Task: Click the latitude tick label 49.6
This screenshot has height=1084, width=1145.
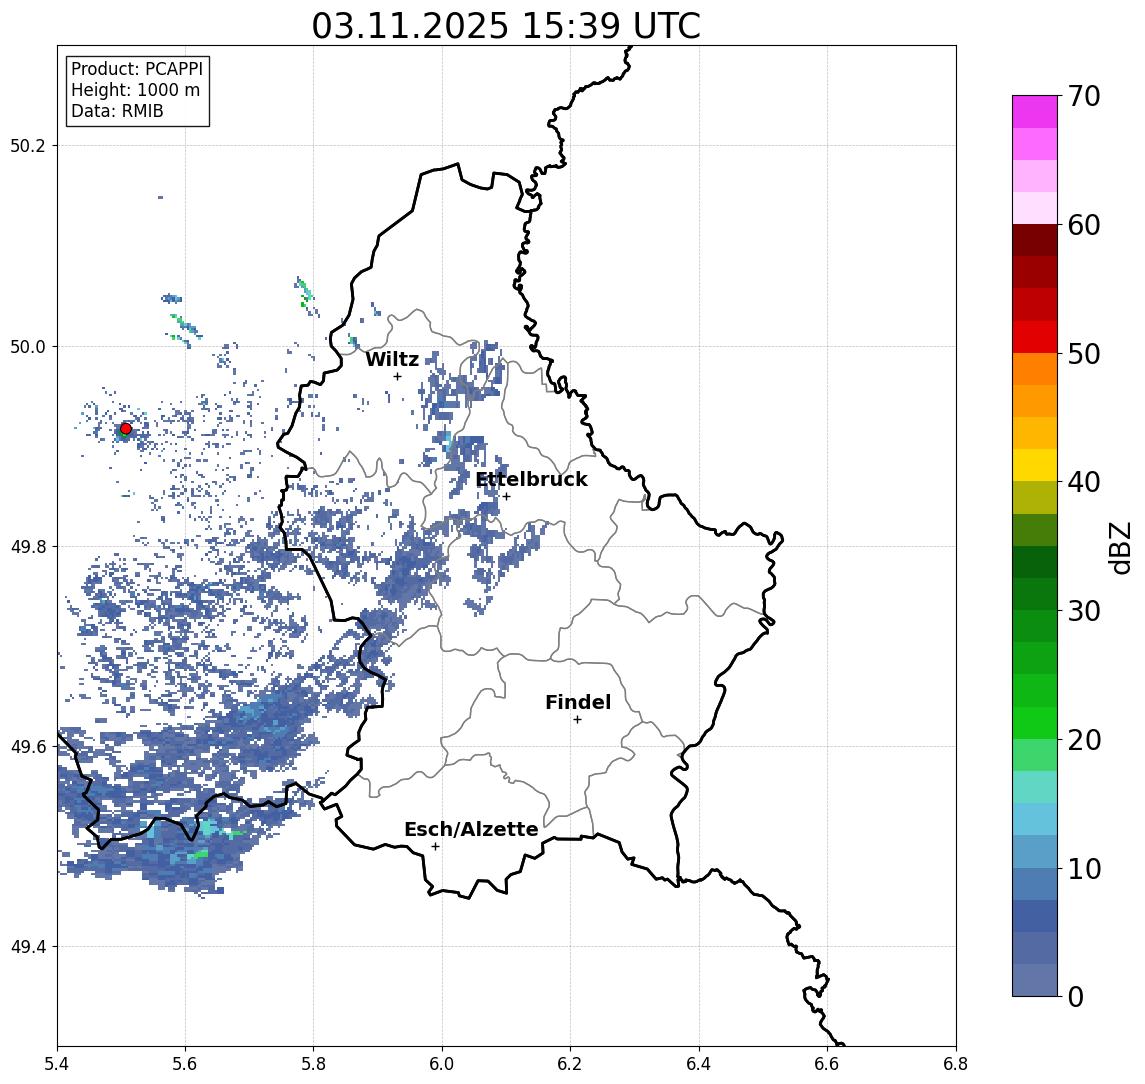Action: pos(27,747)
